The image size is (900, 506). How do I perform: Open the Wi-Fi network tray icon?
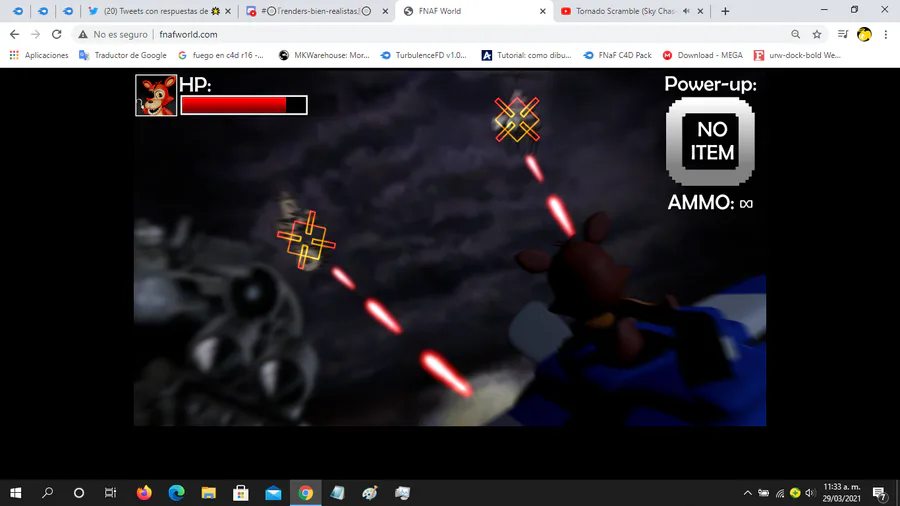point(779,493)
